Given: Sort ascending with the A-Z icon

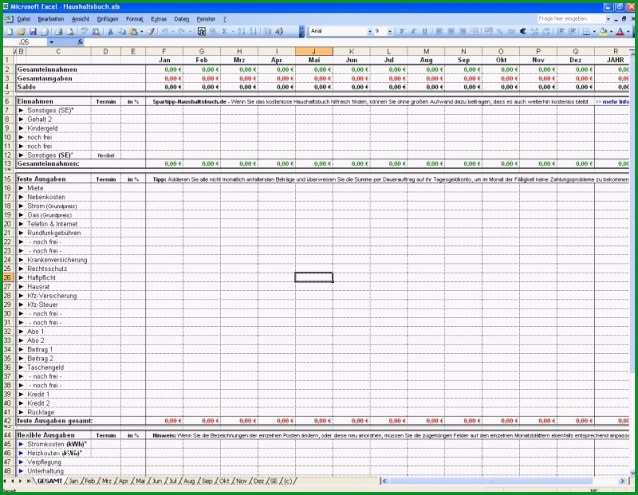Looking at the screenshot, I should pyautogui.click(x=242, y=31).
